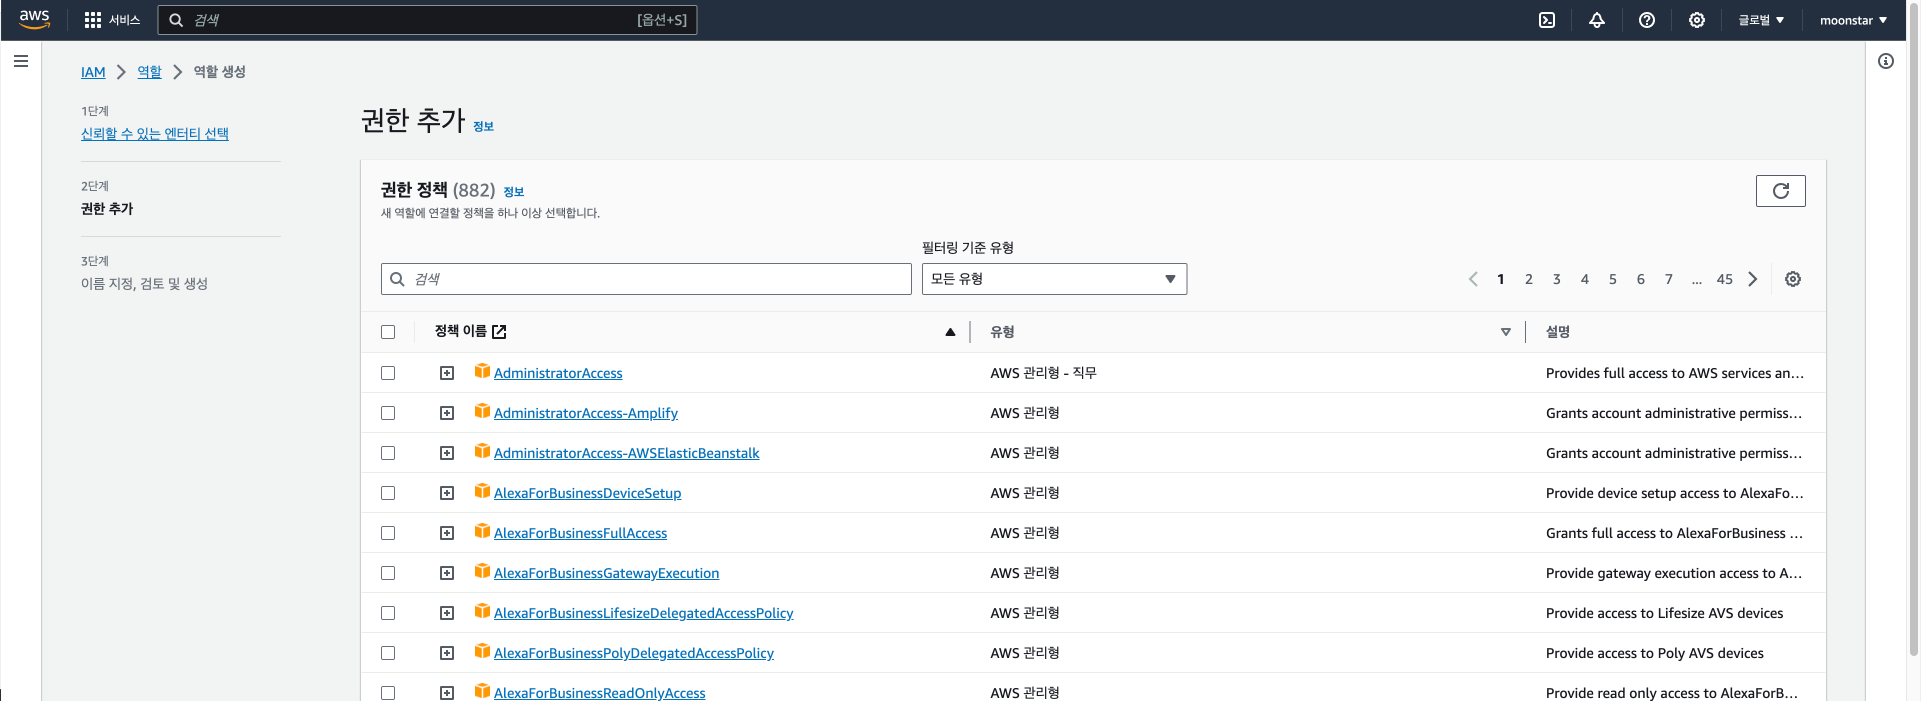Open 정보 link next to 권한 정책

pos(514,191)
